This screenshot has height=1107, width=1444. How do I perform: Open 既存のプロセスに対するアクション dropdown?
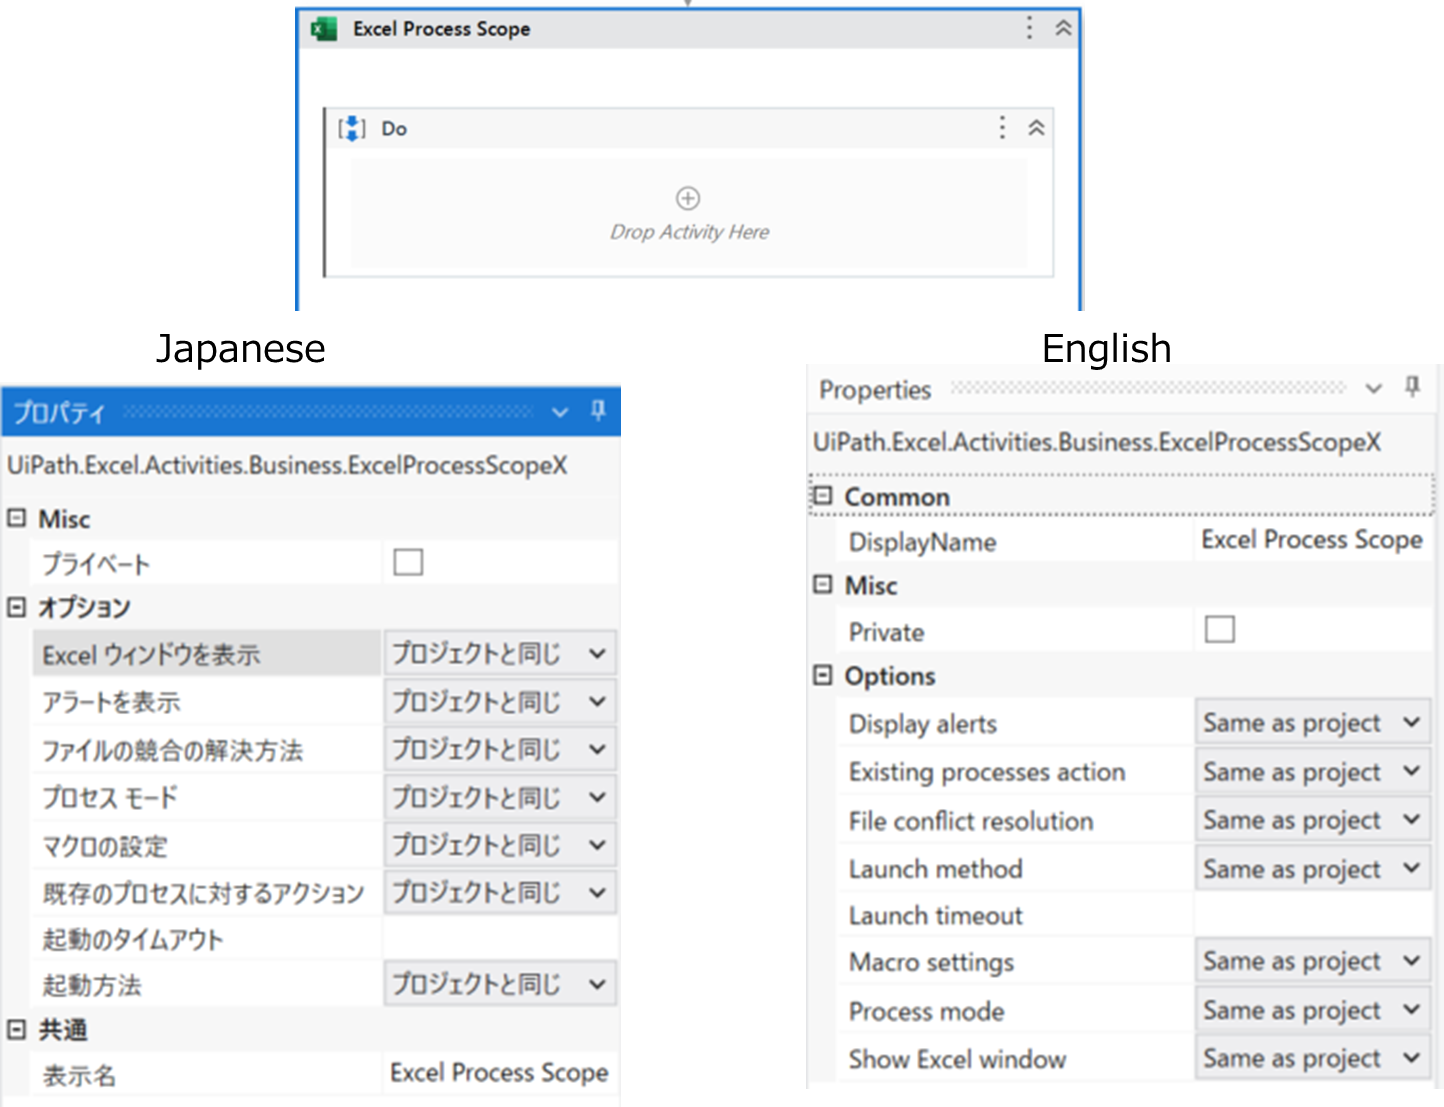click(500, 892)
